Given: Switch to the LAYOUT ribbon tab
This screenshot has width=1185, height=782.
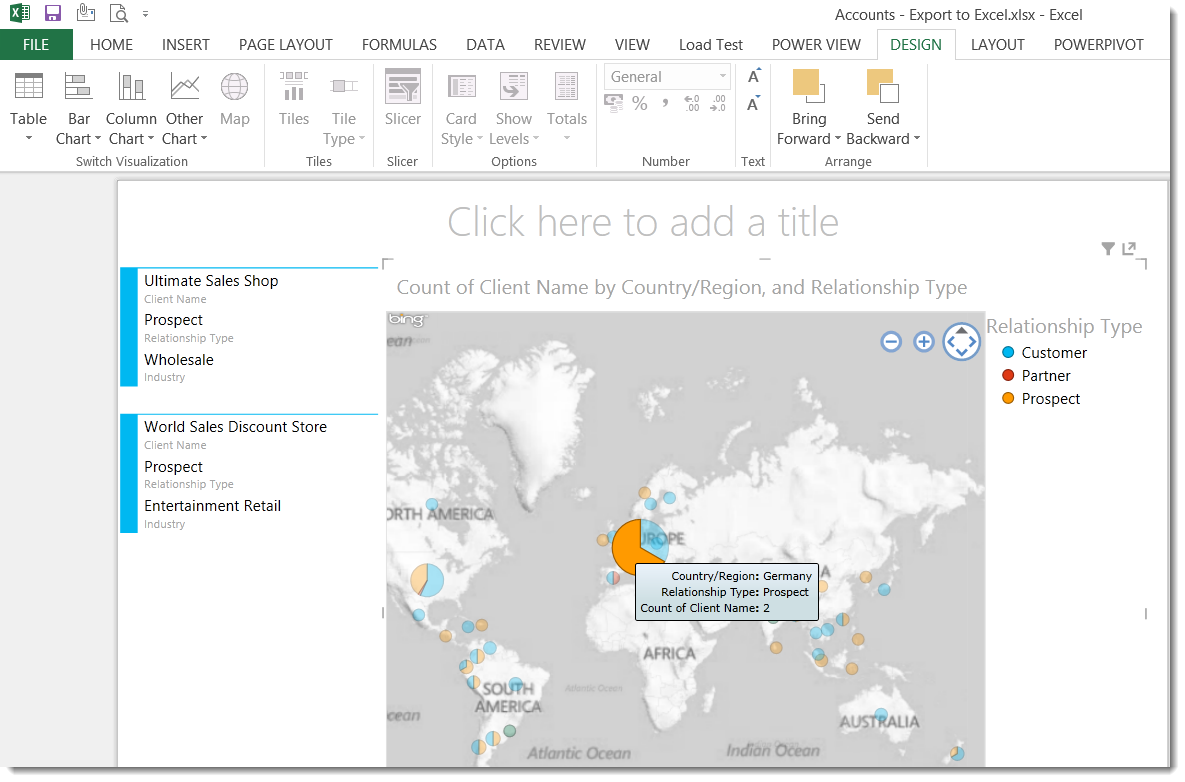Looking at the screenshot, I should point(997,44).
